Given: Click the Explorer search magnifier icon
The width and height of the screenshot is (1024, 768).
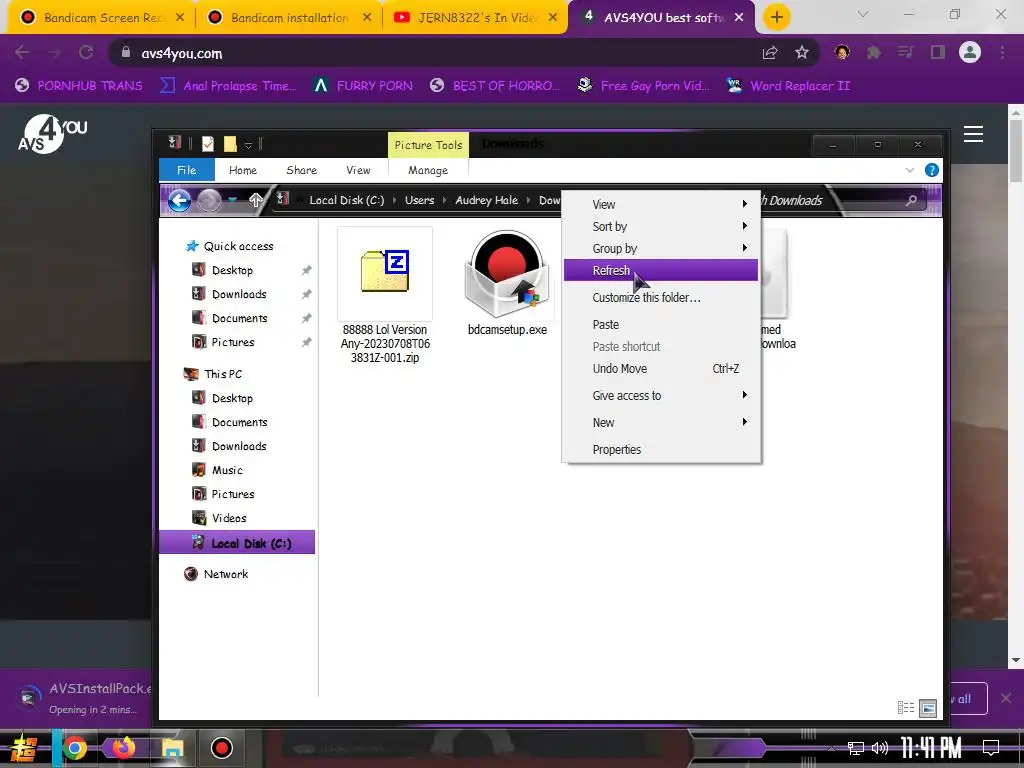Looking at the screenshot, I should coord(911,200).
